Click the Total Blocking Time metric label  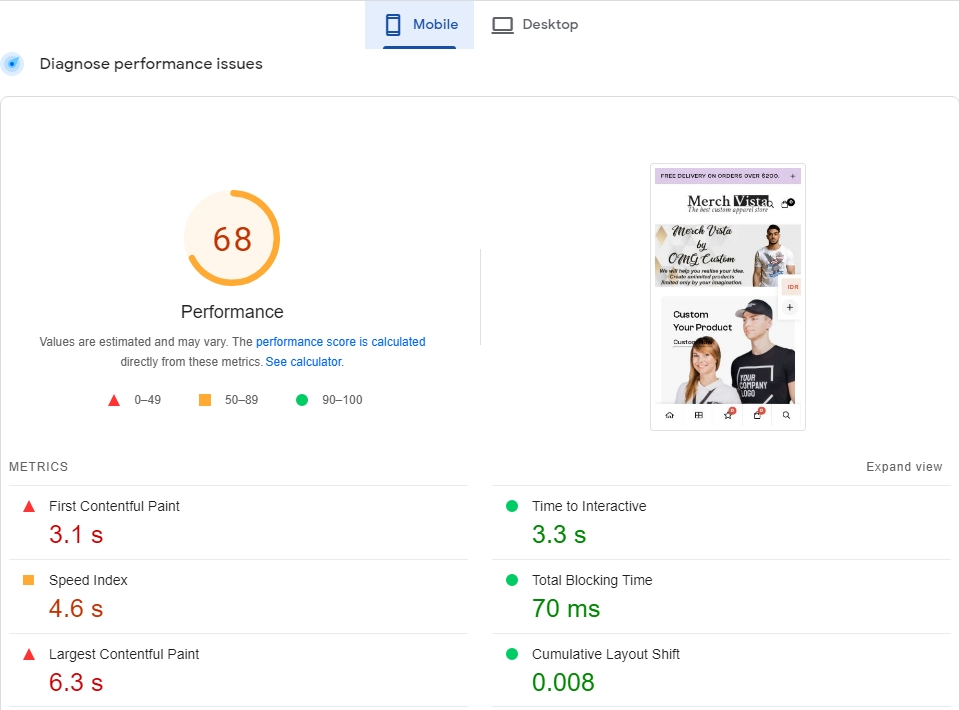tap(592, 580)
